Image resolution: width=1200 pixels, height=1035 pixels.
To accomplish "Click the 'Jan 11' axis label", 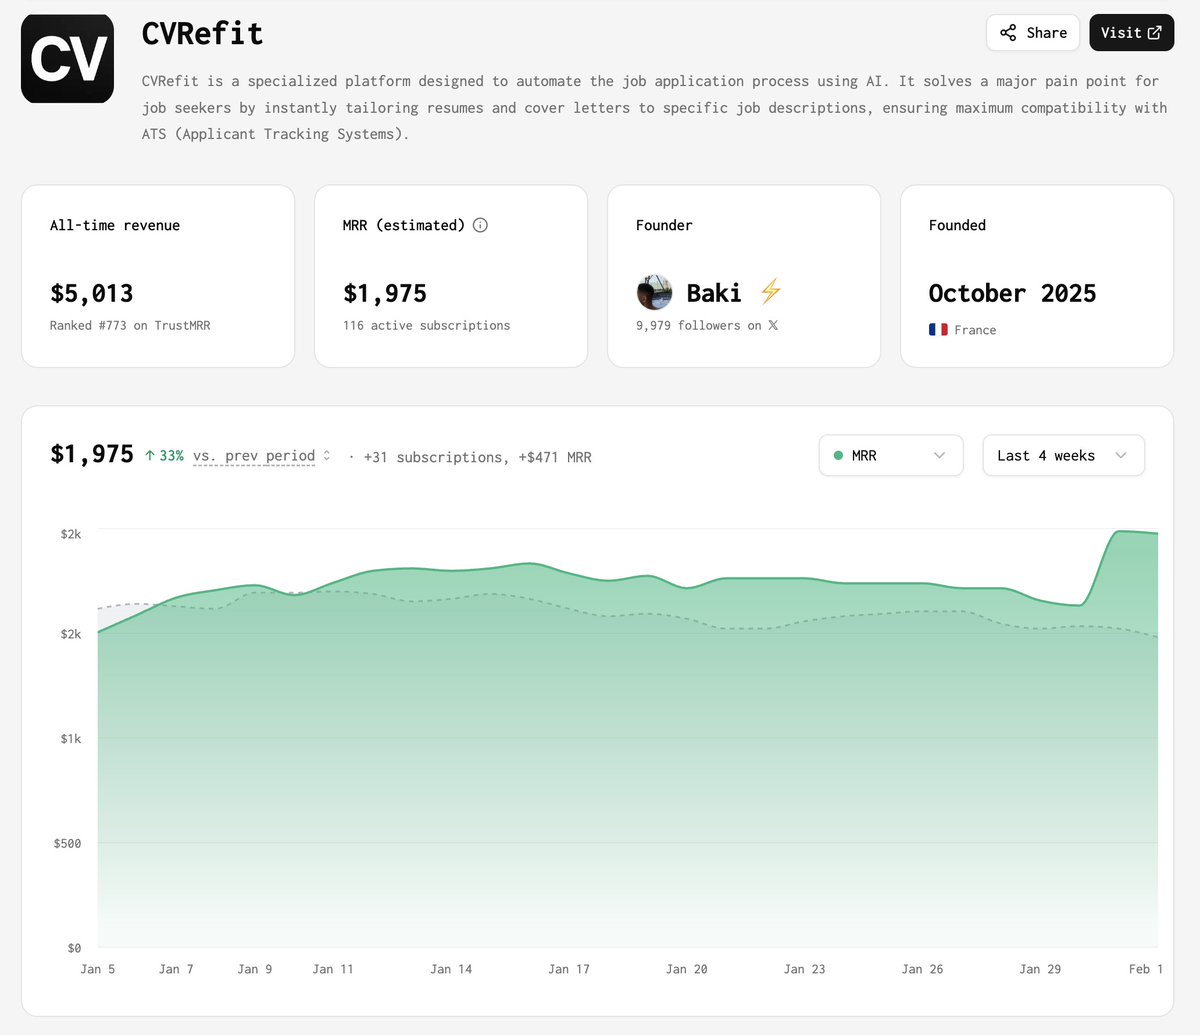I will tap(333, 969).
